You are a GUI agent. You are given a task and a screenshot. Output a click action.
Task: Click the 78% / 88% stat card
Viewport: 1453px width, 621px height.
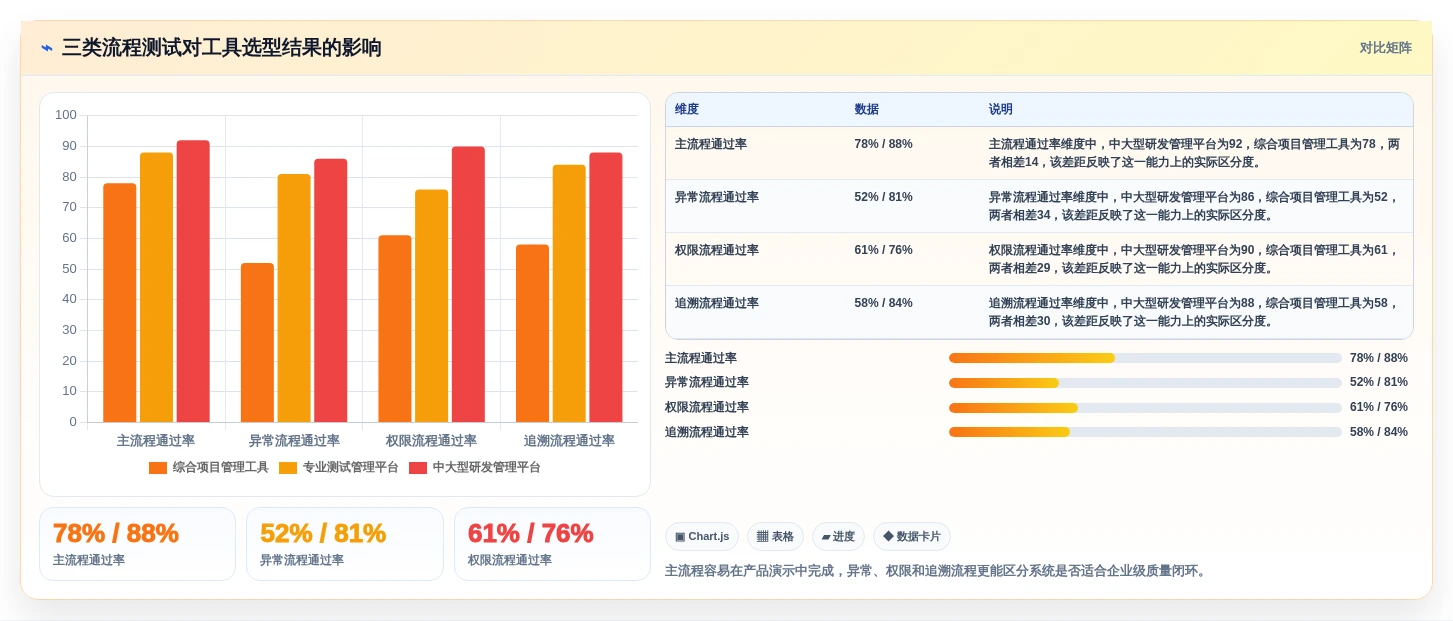[137, 544]
